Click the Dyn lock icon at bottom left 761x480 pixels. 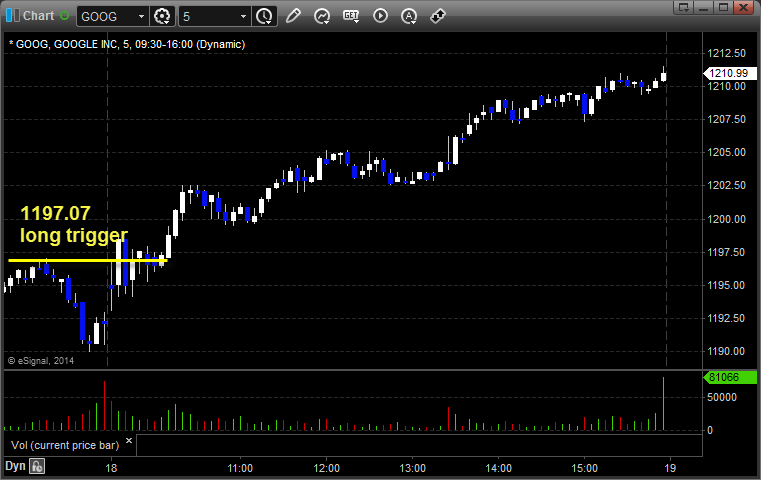[37, 466]
